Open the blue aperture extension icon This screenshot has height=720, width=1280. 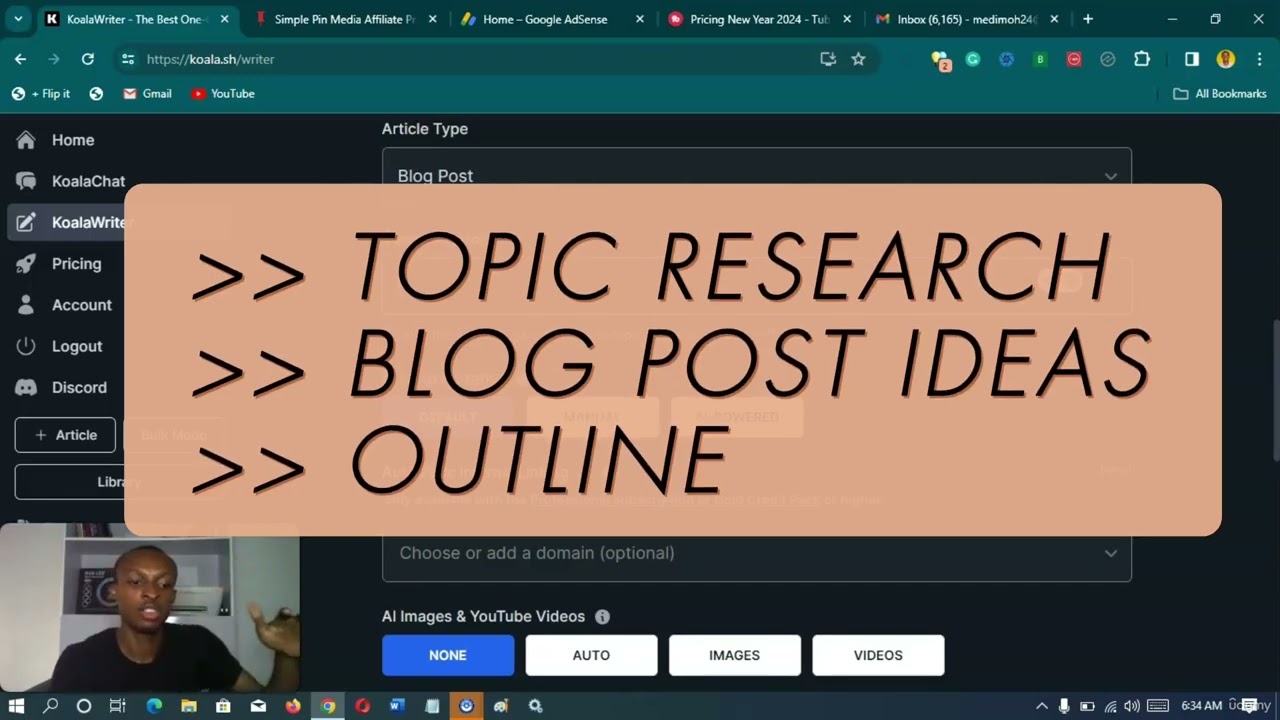tap(1007, 59)
